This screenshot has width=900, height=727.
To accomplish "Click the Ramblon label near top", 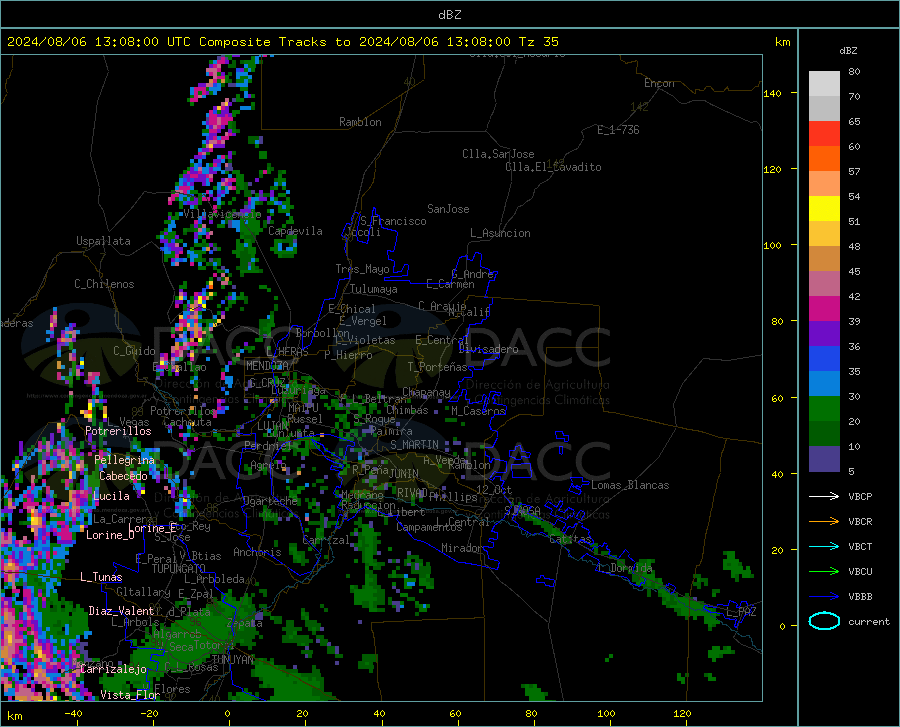I will (360, 122).
